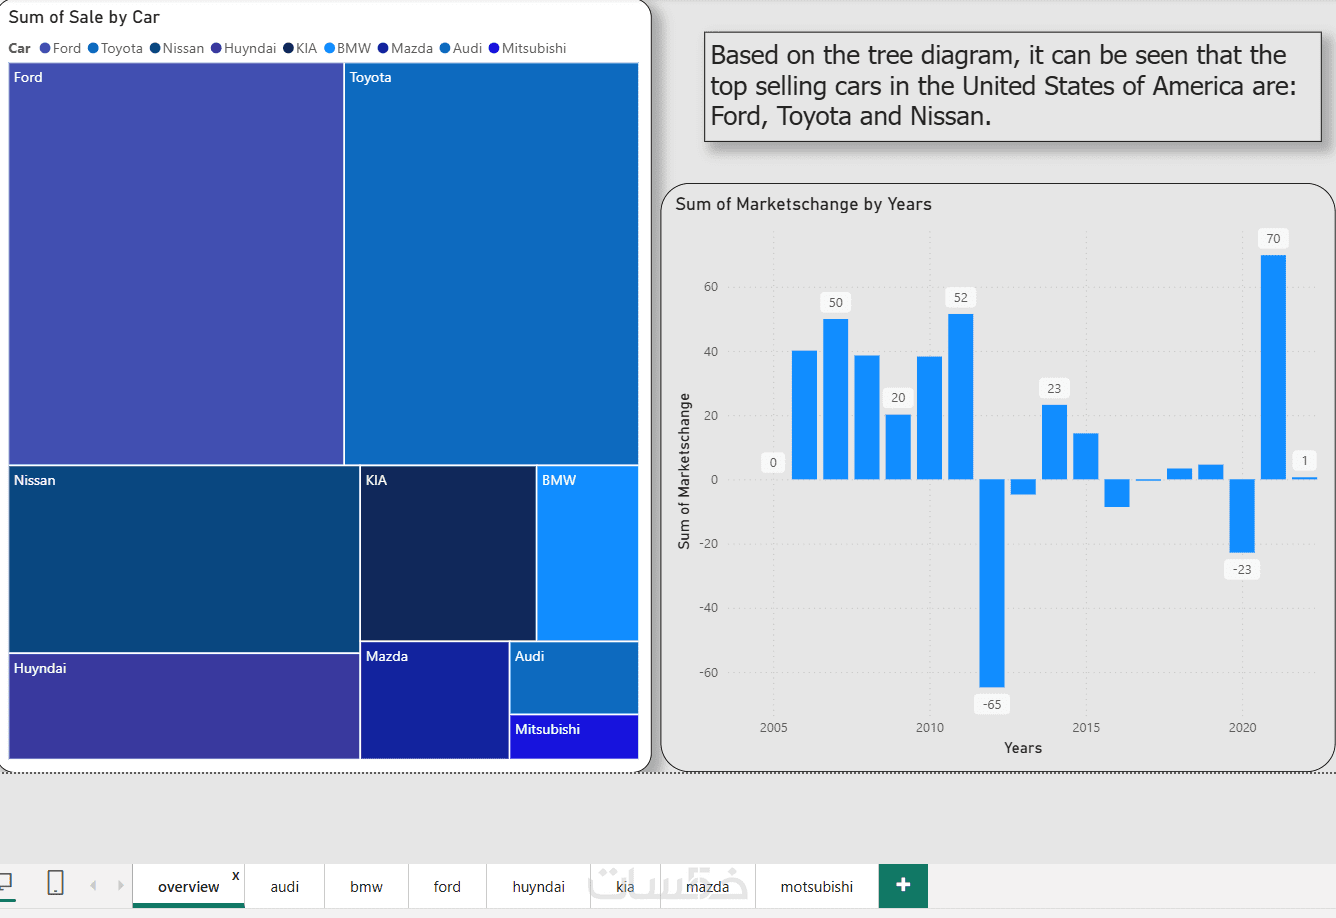Select the bar labeled 52
Image resolution: width=1336 pixels, height=918 pixels.
961,397
